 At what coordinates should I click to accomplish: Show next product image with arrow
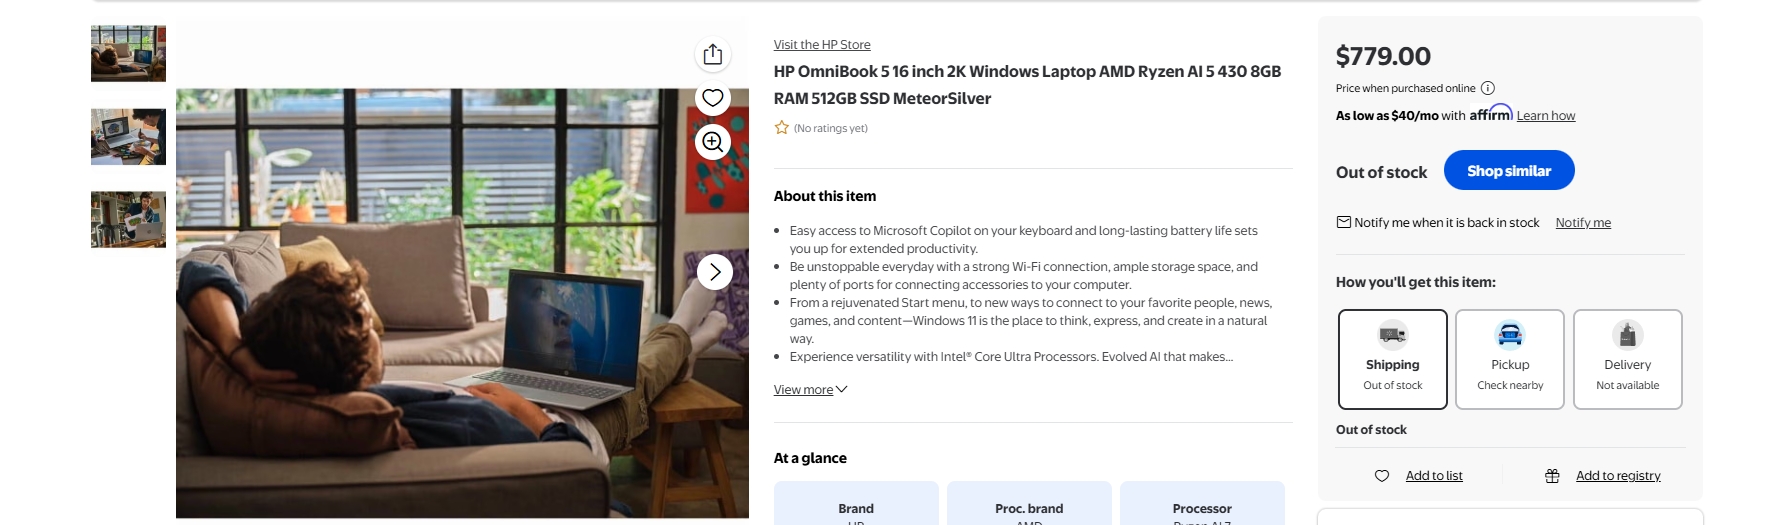coord(715,272)
